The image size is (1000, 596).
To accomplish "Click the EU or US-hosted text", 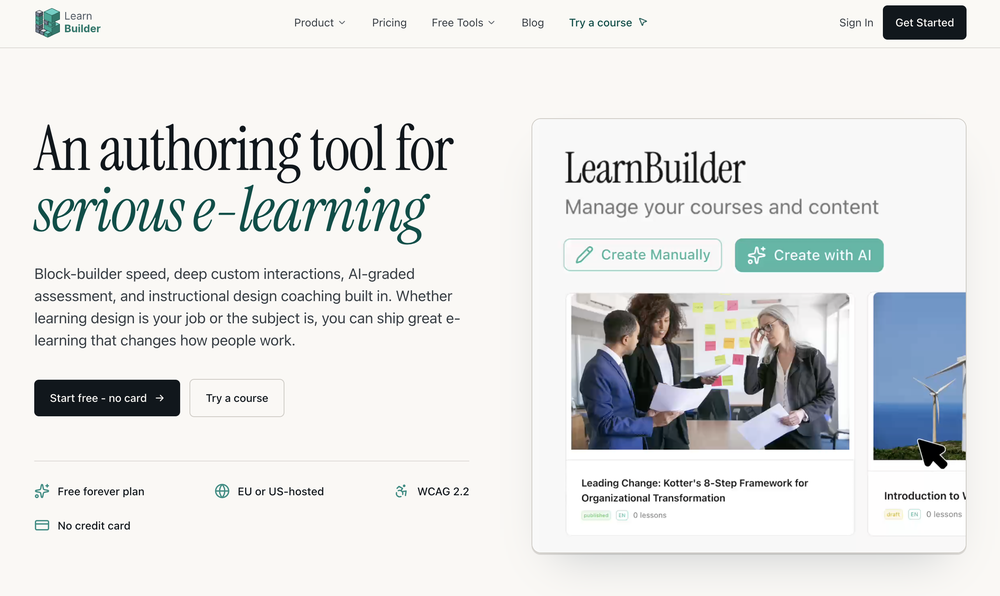I will 281,491.
